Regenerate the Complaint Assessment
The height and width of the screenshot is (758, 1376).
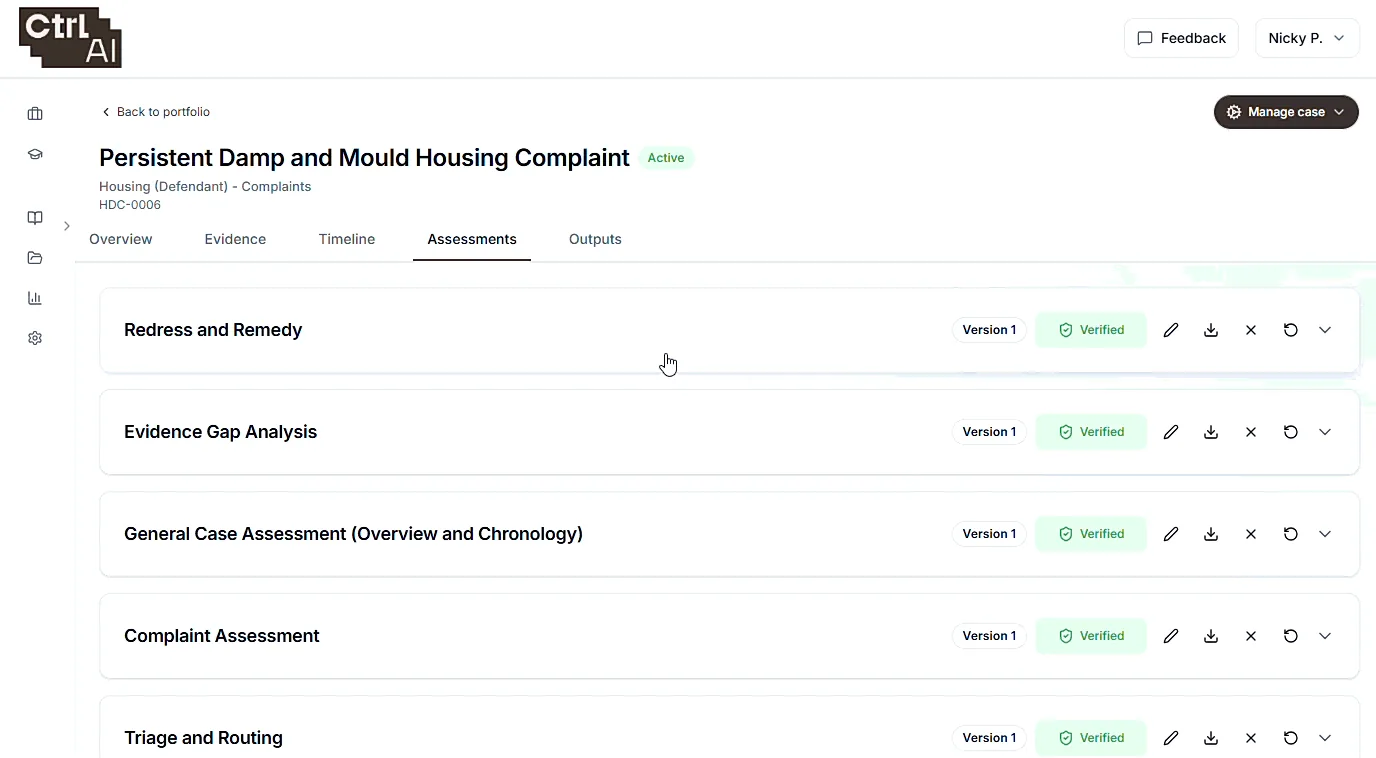[x=1291, y=636]
